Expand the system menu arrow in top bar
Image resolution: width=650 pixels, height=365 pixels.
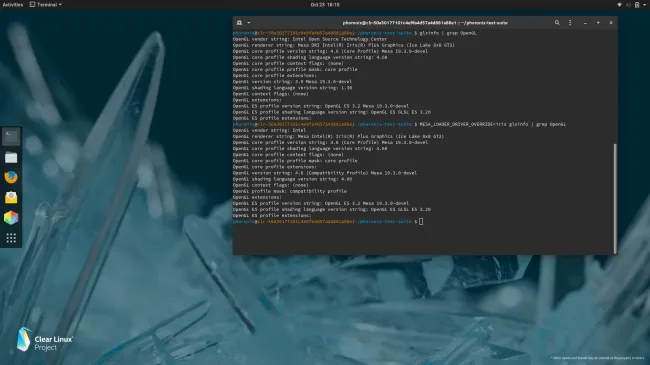pos(645,5)
